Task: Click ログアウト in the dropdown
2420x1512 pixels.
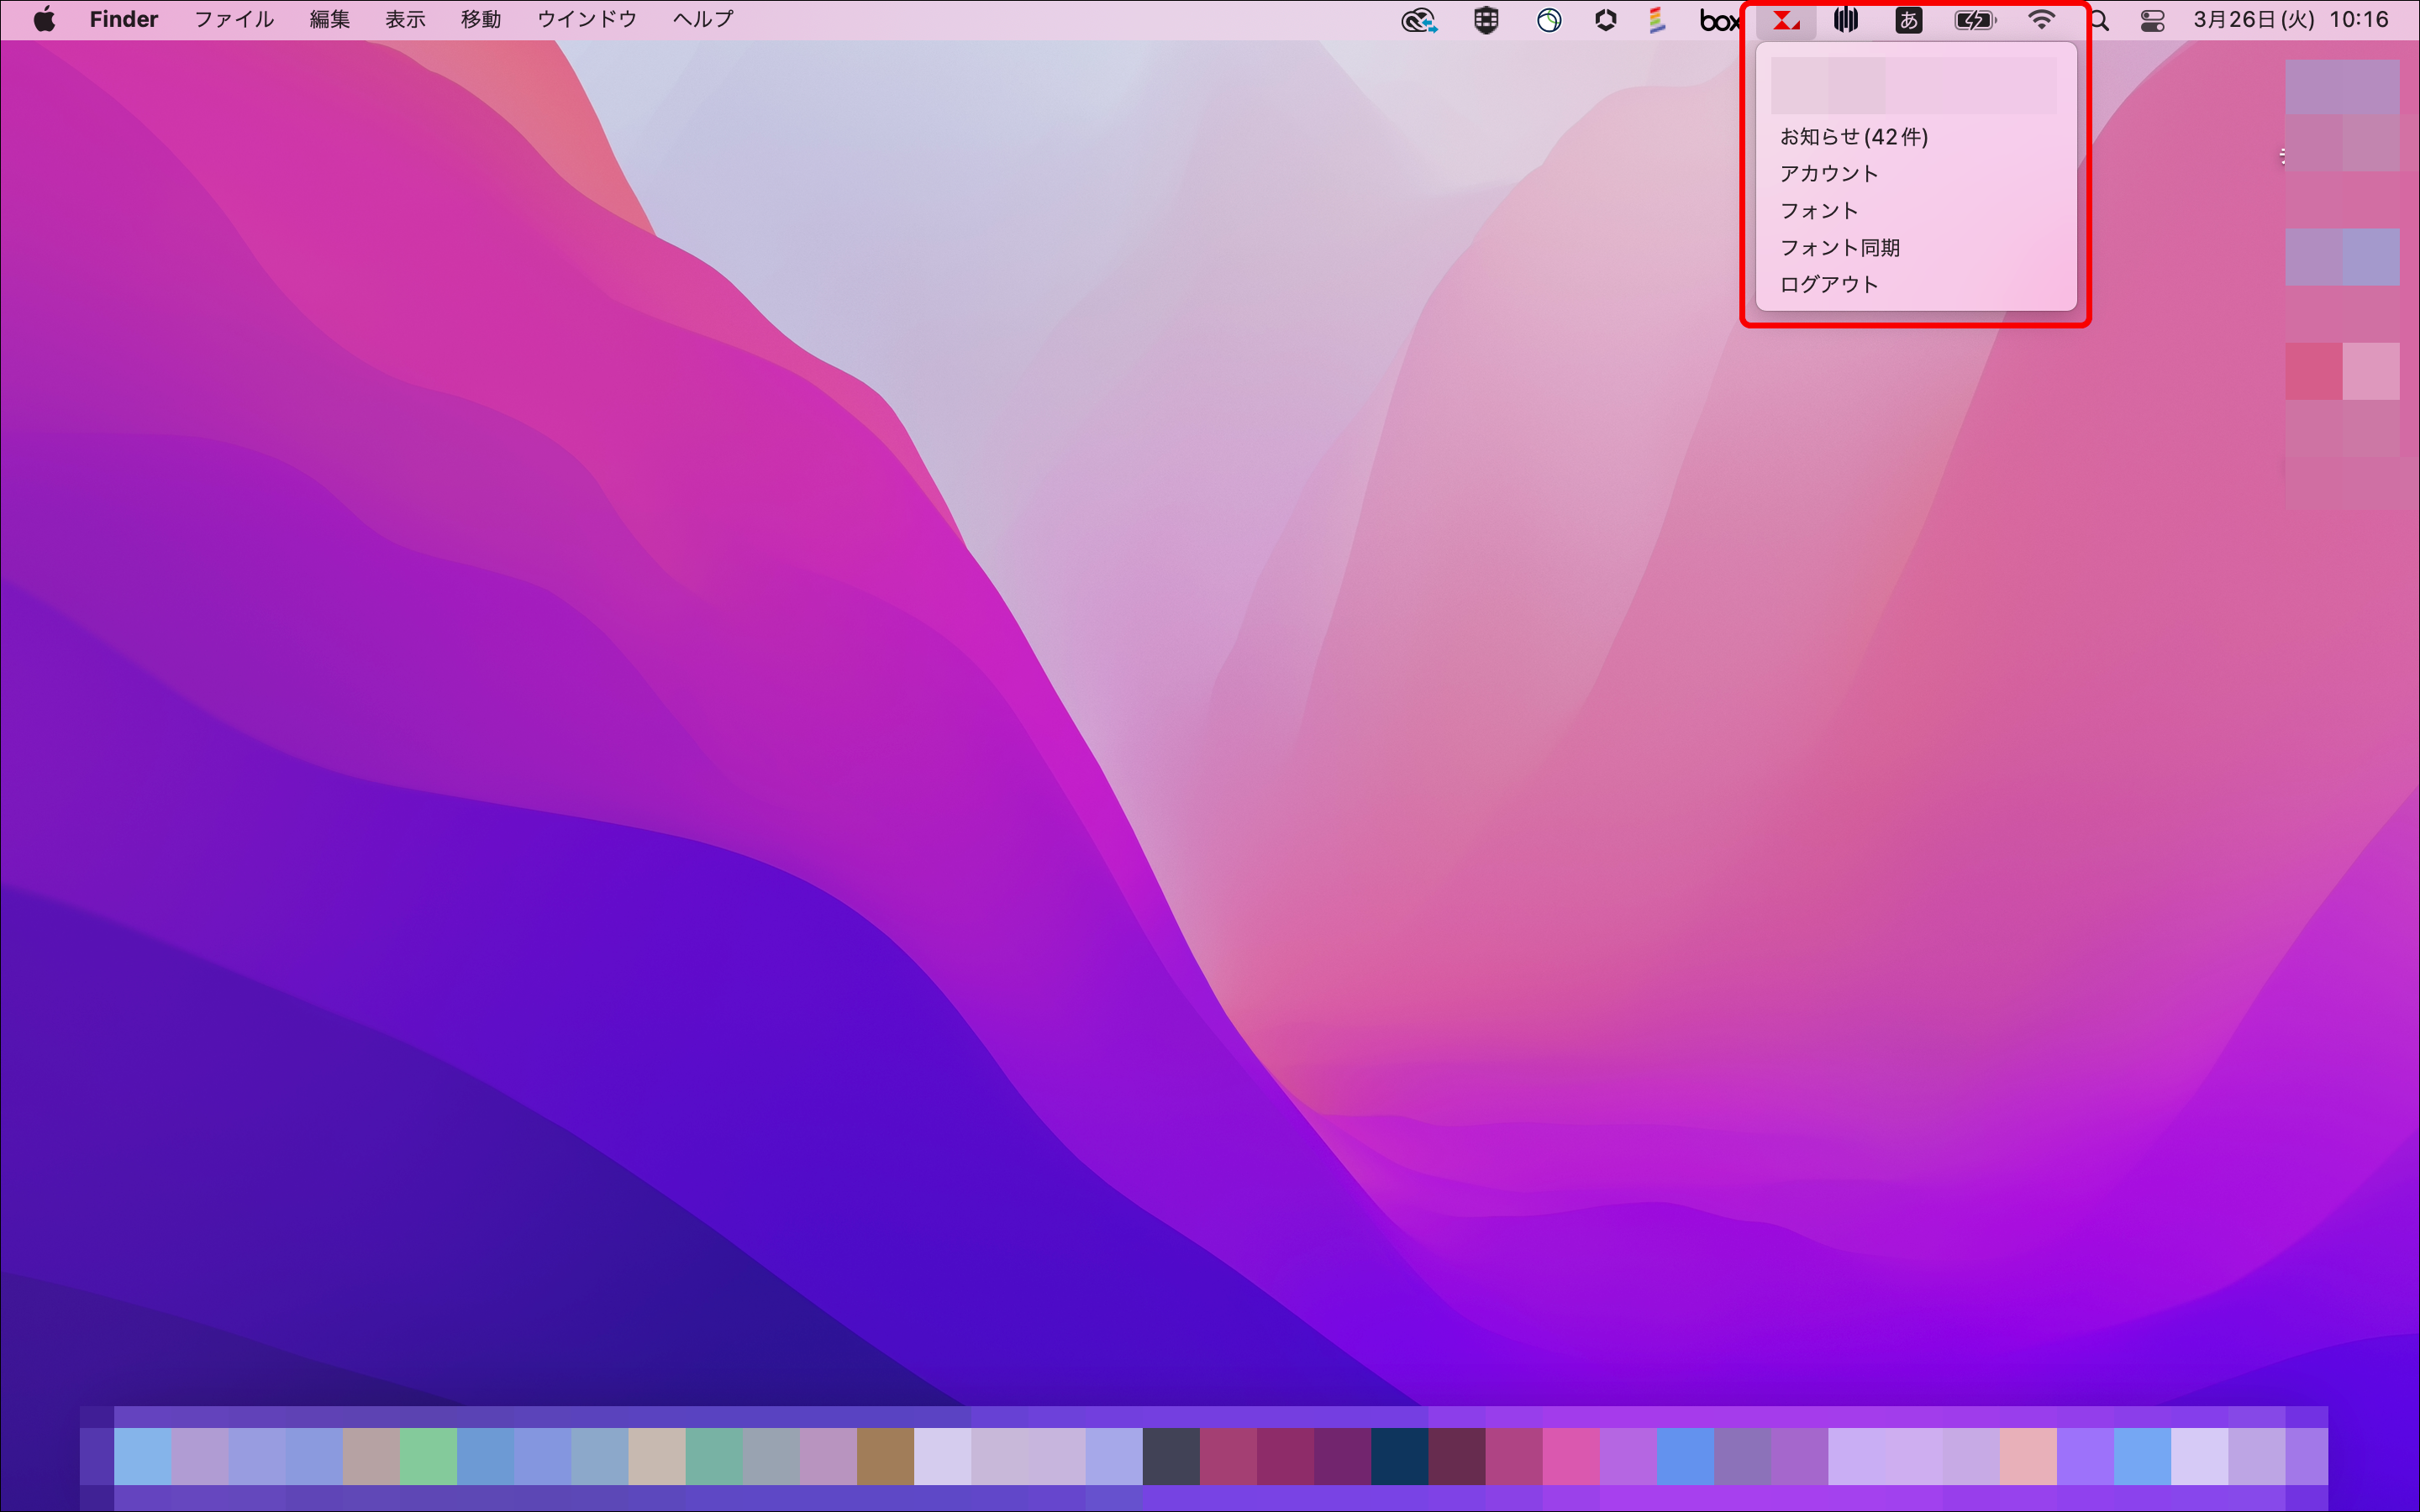Action: 1828,285
